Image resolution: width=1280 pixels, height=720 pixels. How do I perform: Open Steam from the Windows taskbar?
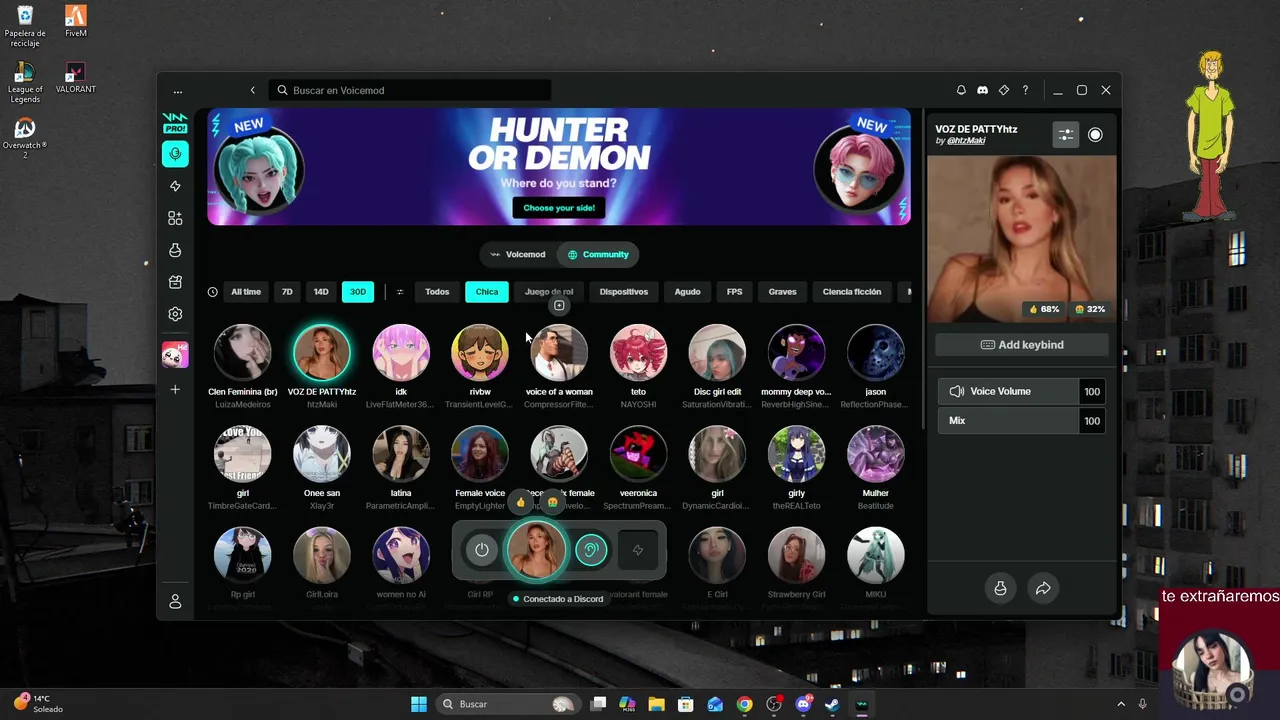pos(832,704)
